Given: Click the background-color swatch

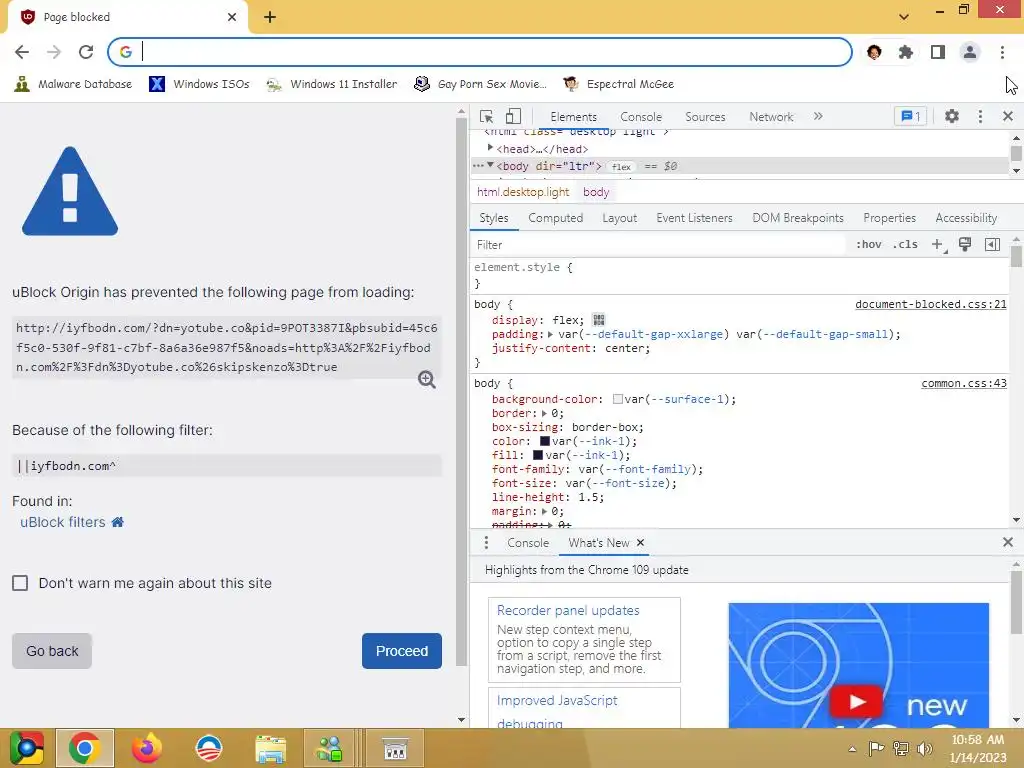Looking at the screenshot, I should (x=617, y=399).
